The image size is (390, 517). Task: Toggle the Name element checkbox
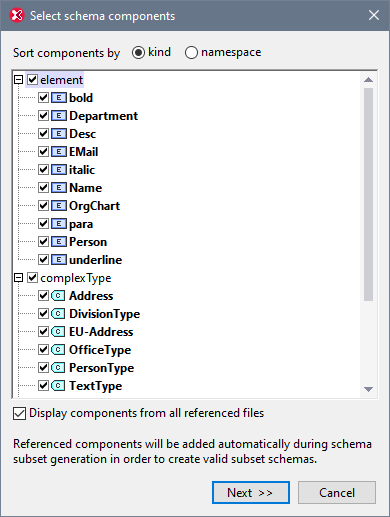(43, 188)
